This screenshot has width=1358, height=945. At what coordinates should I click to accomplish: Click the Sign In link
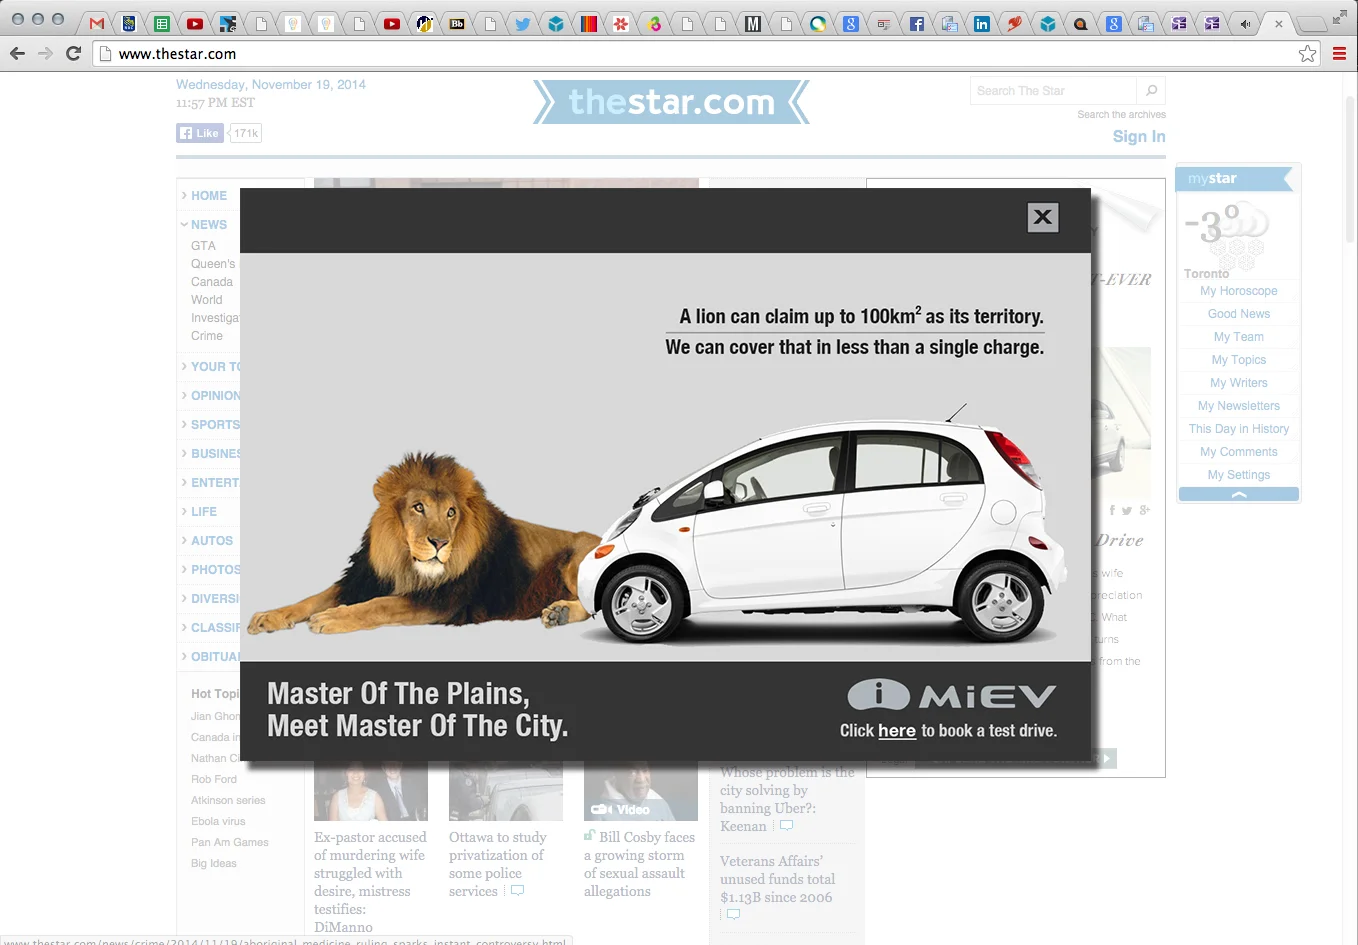pyautogui.click(x=1139, y=137)
